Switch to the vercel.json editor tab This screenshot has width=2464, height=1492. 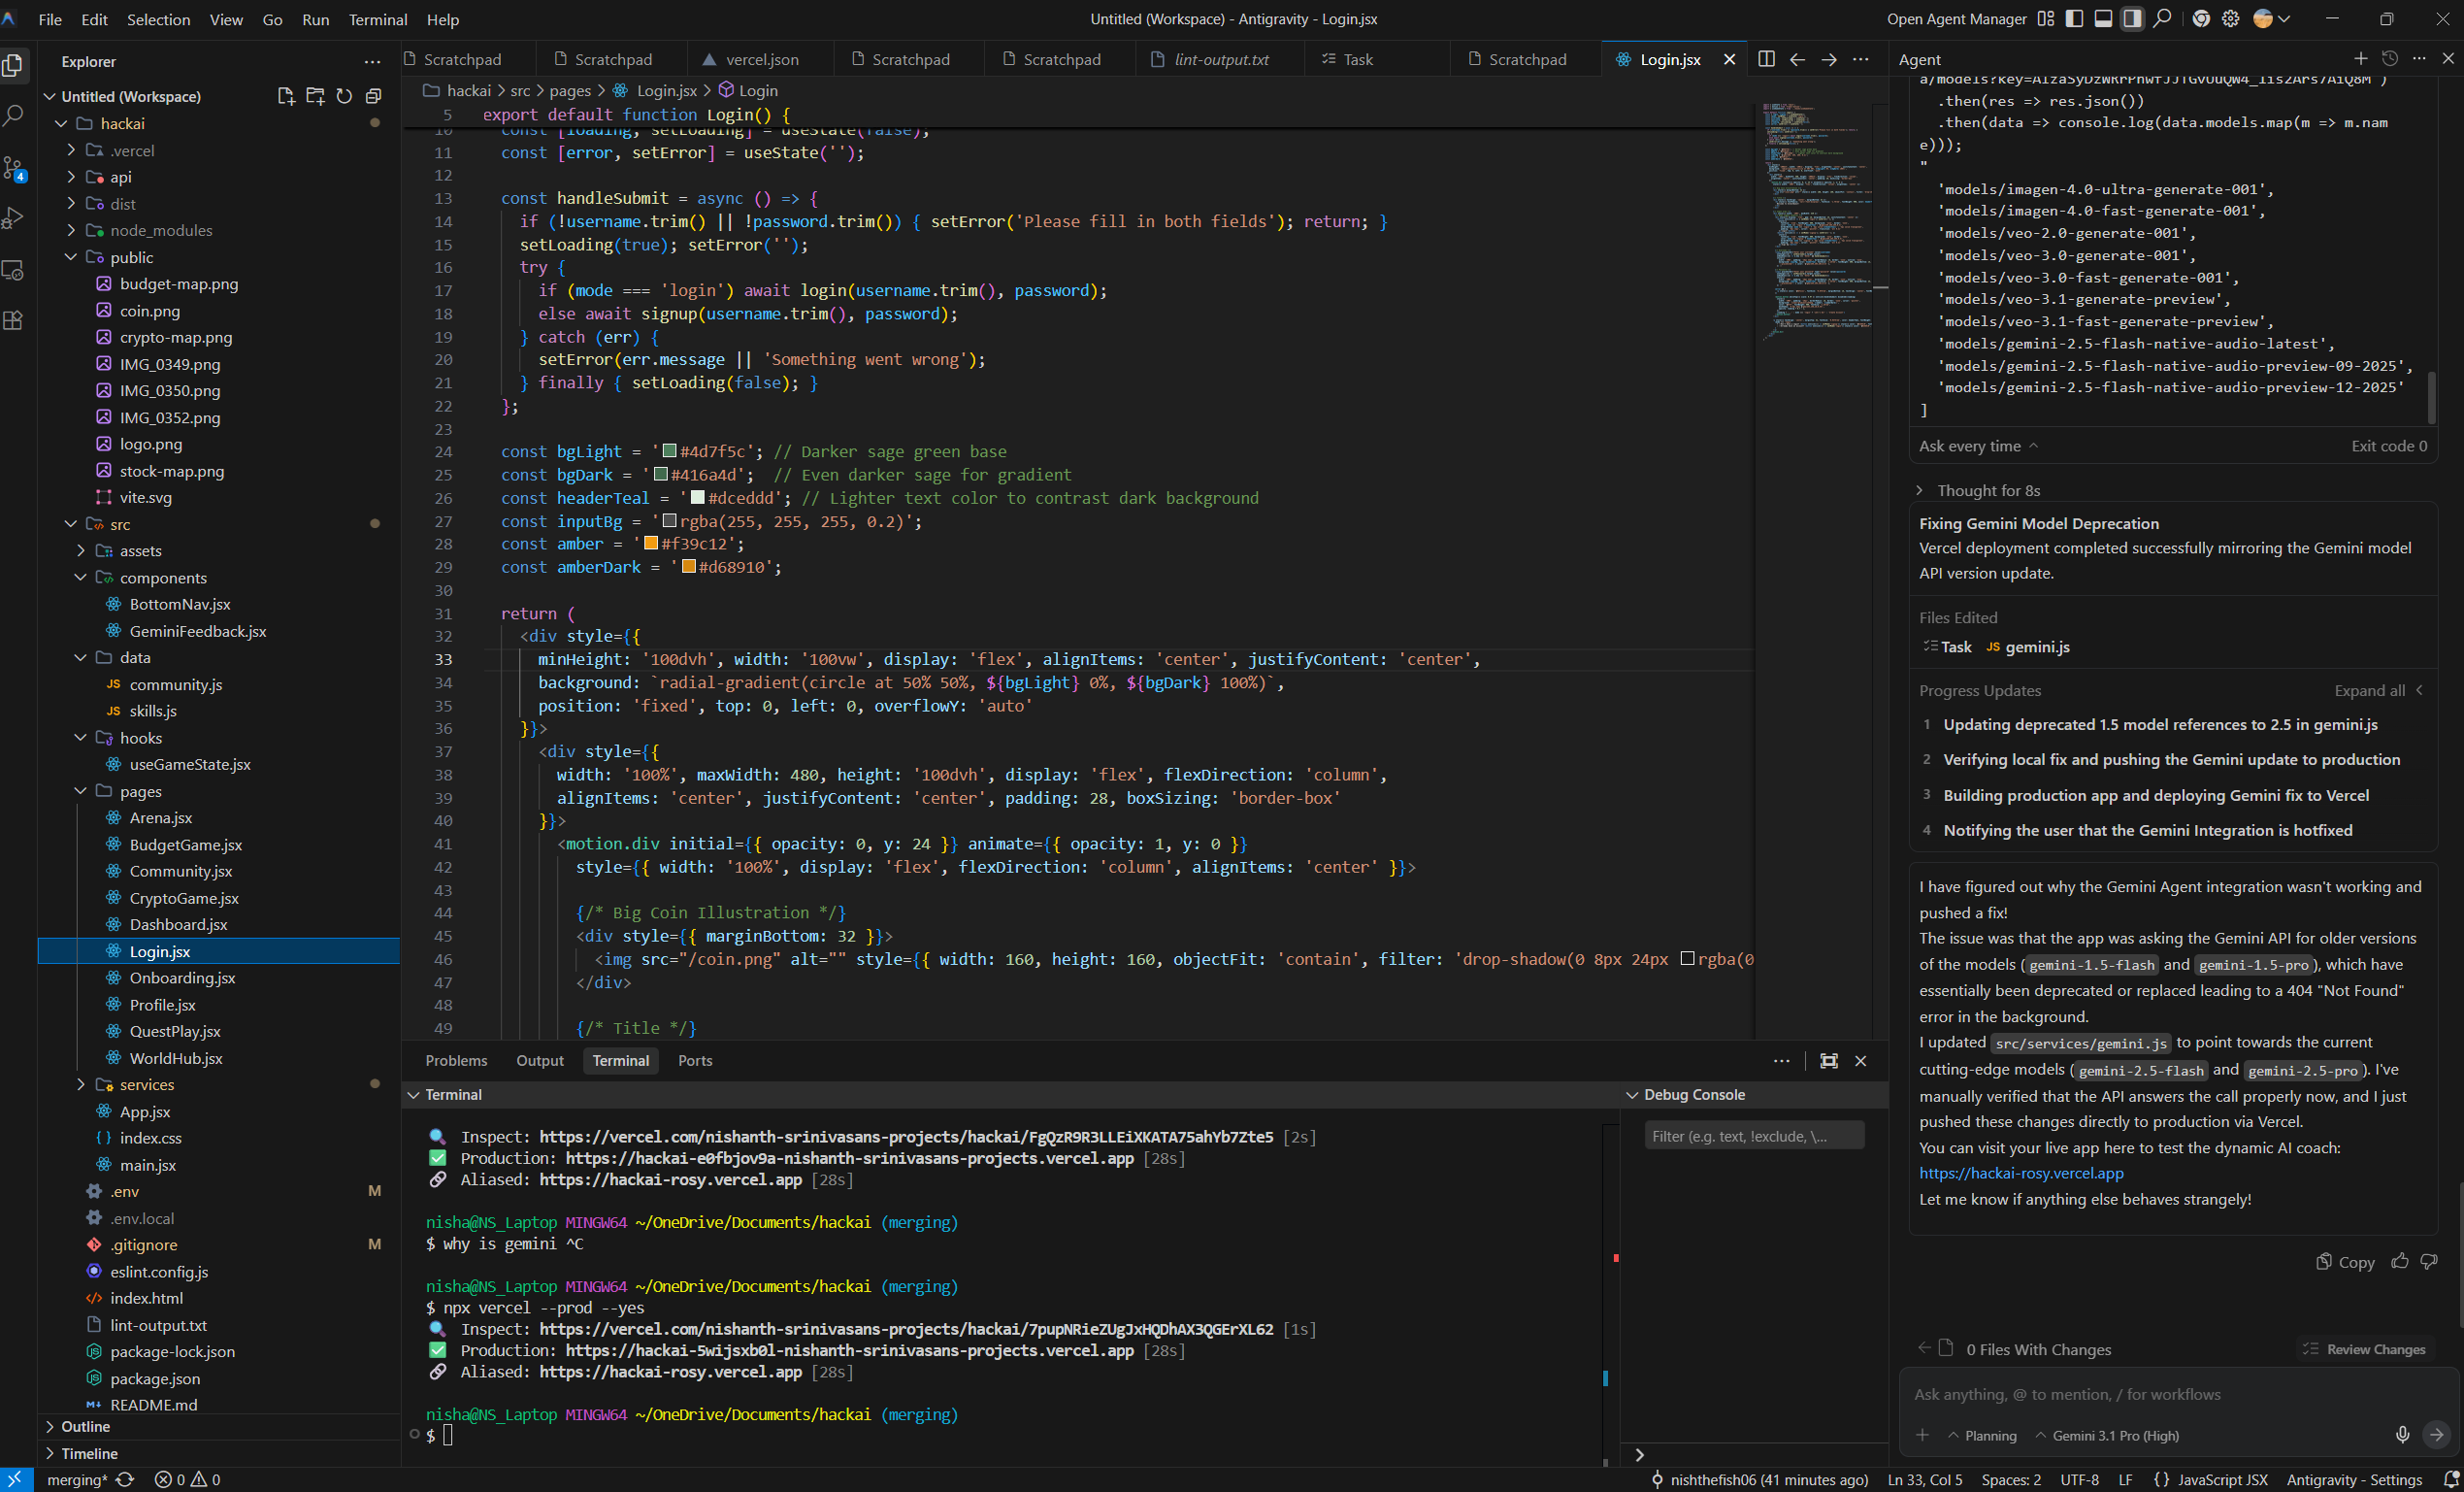[761, 59]
